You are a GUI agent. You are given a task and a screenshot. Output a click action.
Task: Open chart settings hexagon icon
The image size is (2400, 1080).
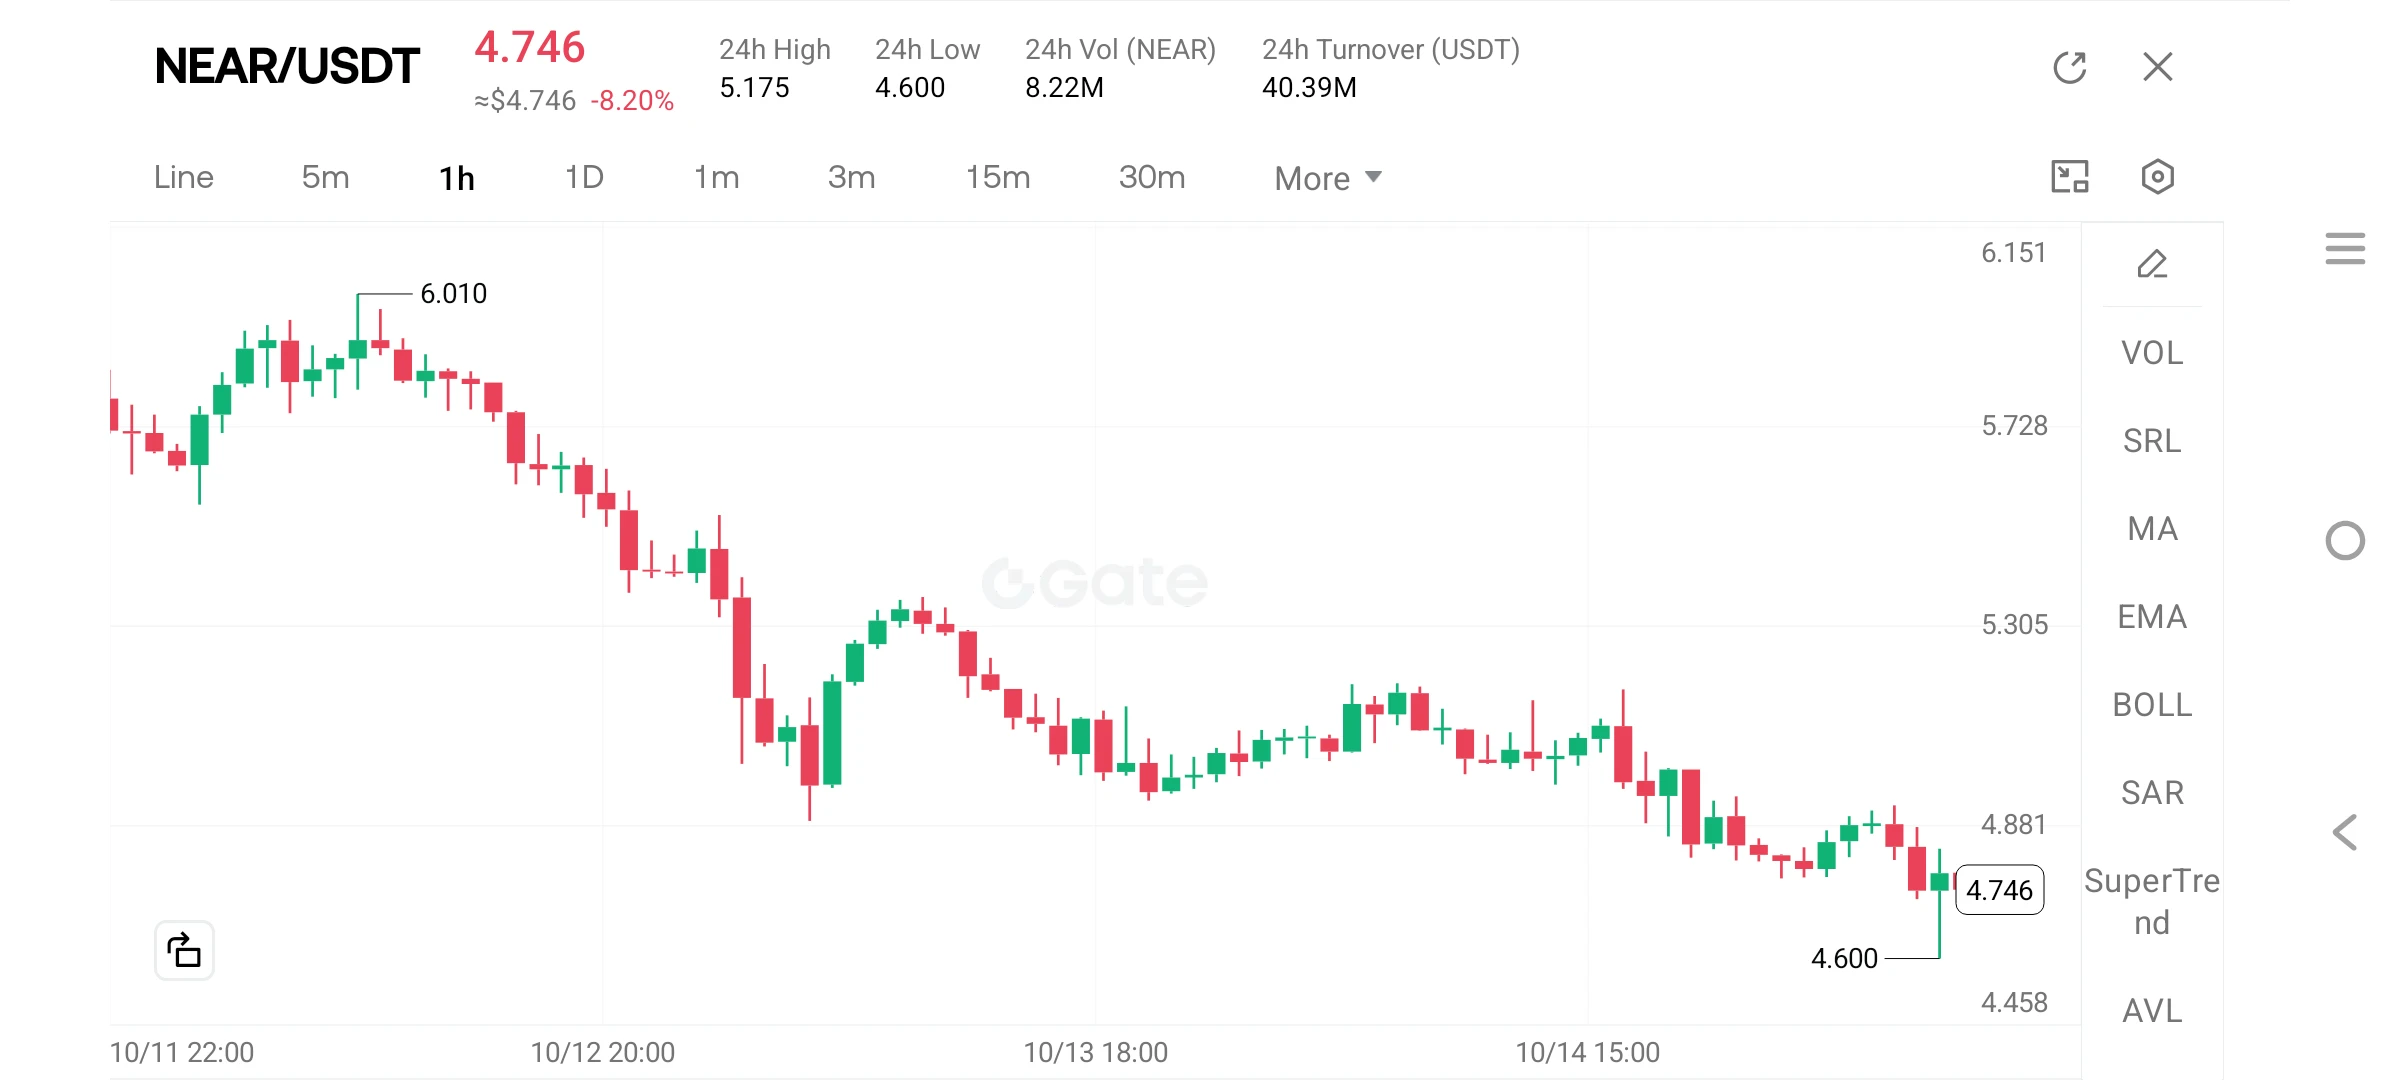[2158, 177]
